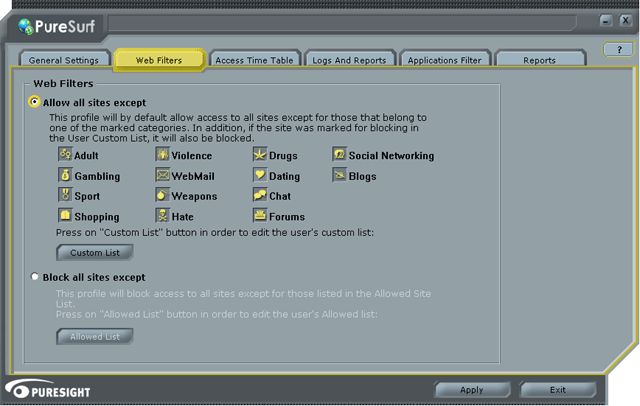640x406 pixels.
Task: Select Block all sites except option
Action: (x=35, y=277)
